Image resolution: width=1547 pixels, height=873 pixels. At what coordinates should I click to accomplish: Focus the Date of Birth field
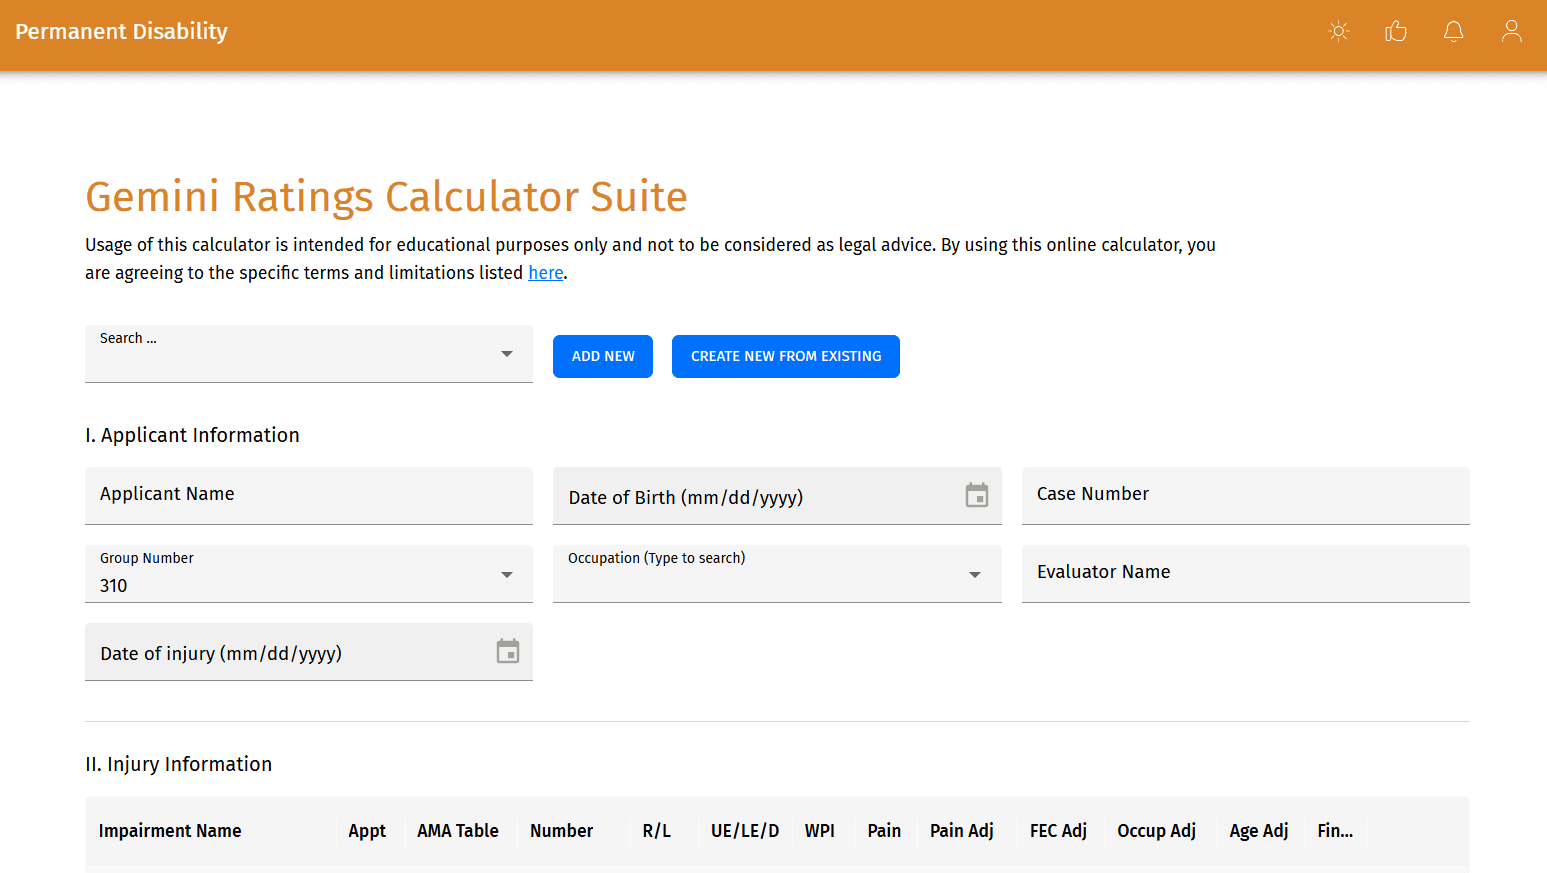pos(777,495)
